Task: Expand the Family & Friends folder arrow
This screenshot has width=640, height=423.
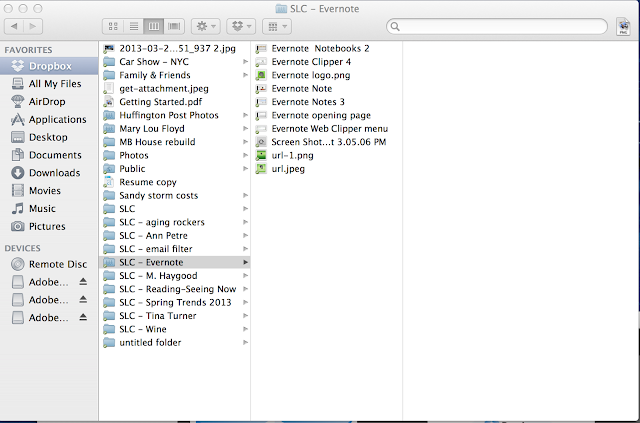Action: click(x=245, y=75)
